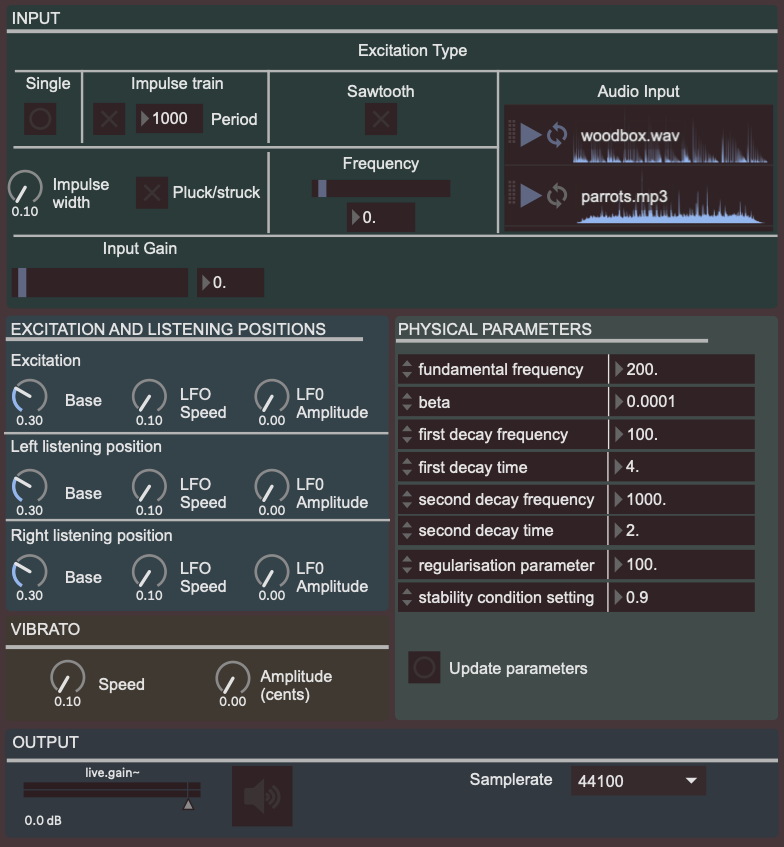This screenshot has height=847, width=784.
Task: Toggle the audio output speaker button
Action: [x=262, y=796]
